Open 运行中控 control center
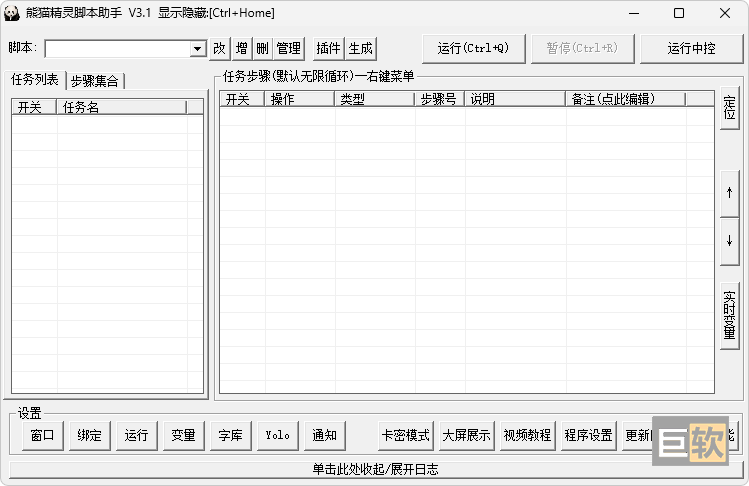 click(x=692, y=48)
